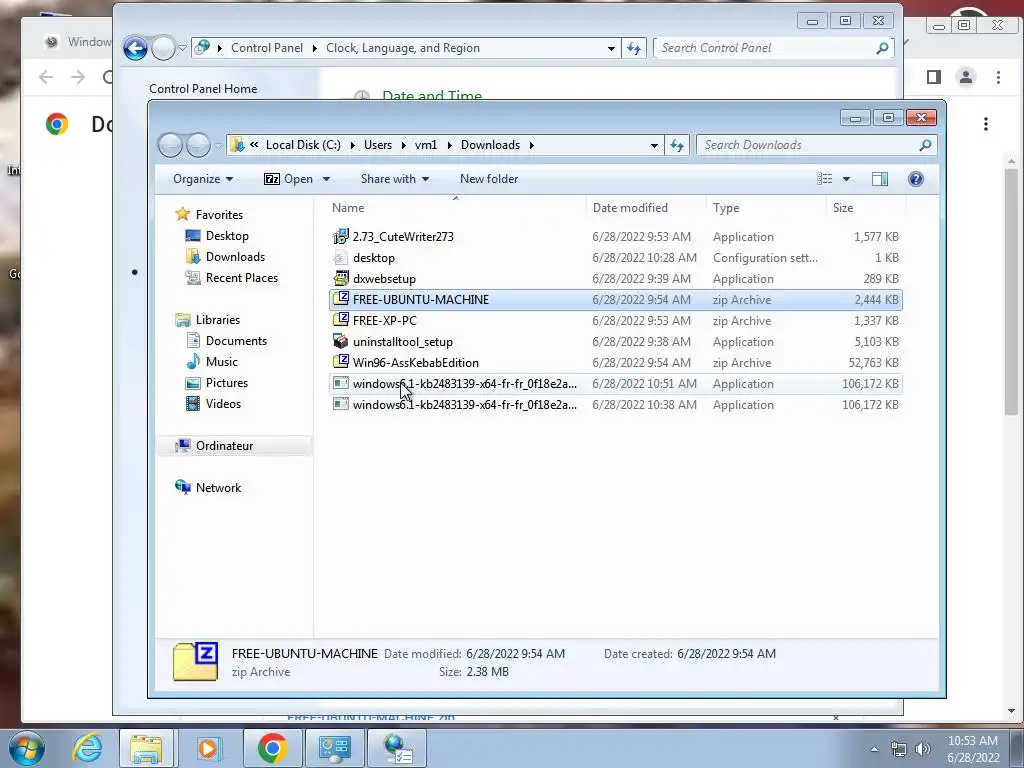Toggle Chrome side panel icon
This screenshot has width=1024, height=768.
(x=933, y=77)
